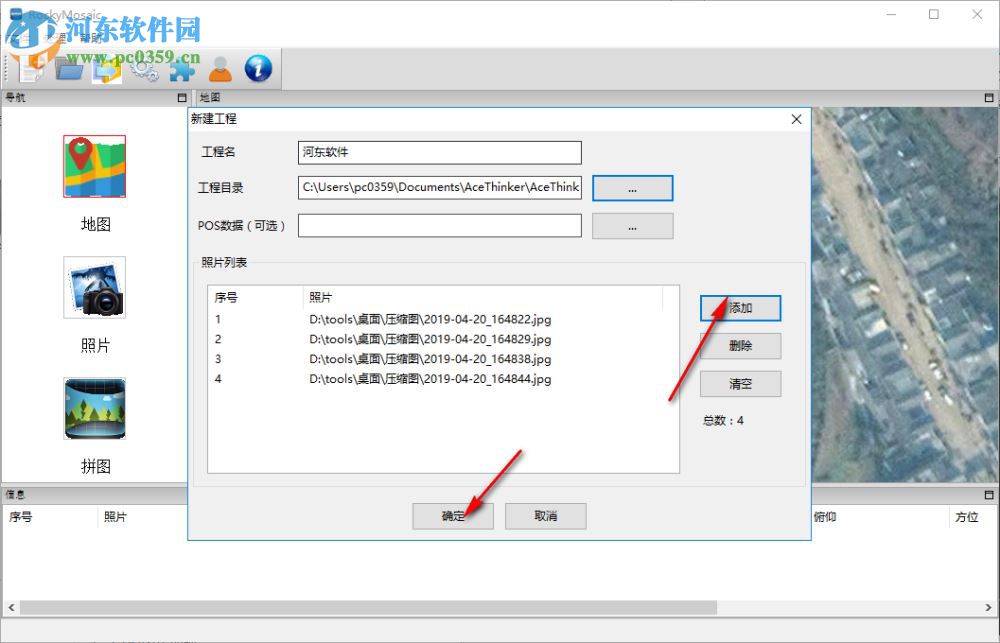Image resolution: width=1000 pixels, height=643 pixels.
Task: Click inside the 工程名 text field
Action: pos(438,152)
